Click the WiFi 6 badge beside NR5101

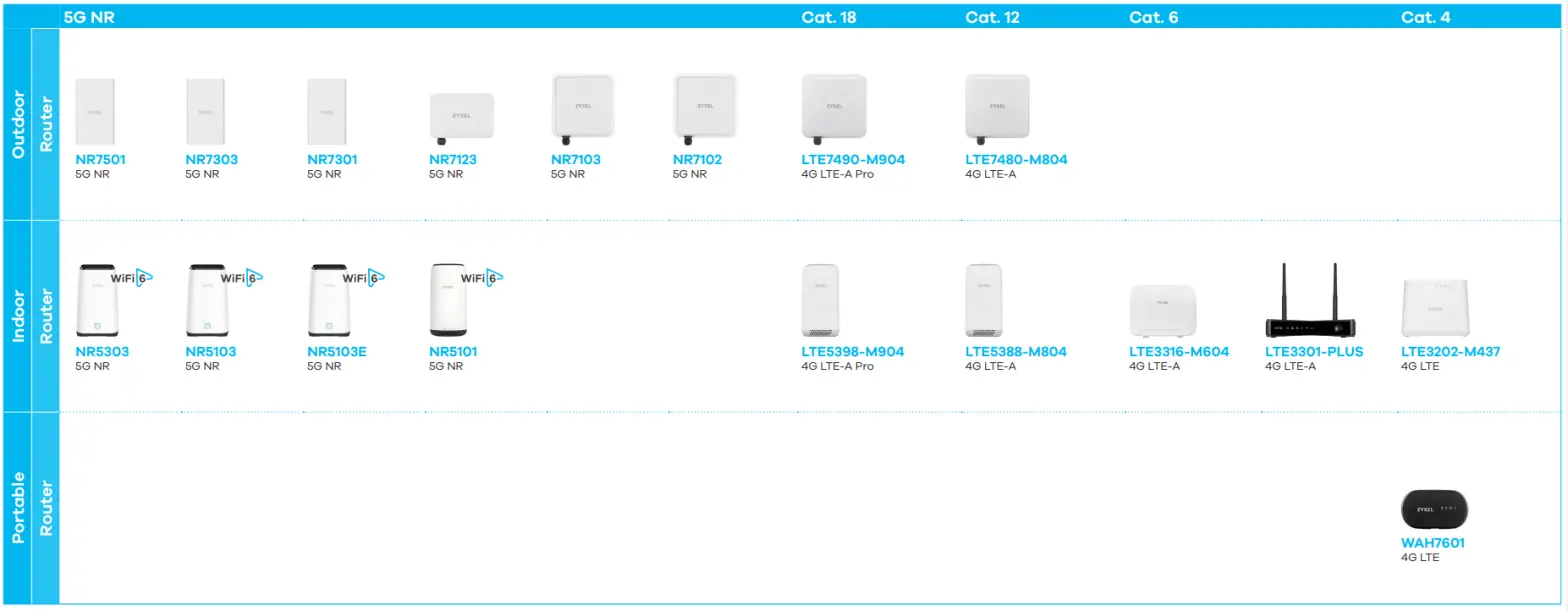481,278
